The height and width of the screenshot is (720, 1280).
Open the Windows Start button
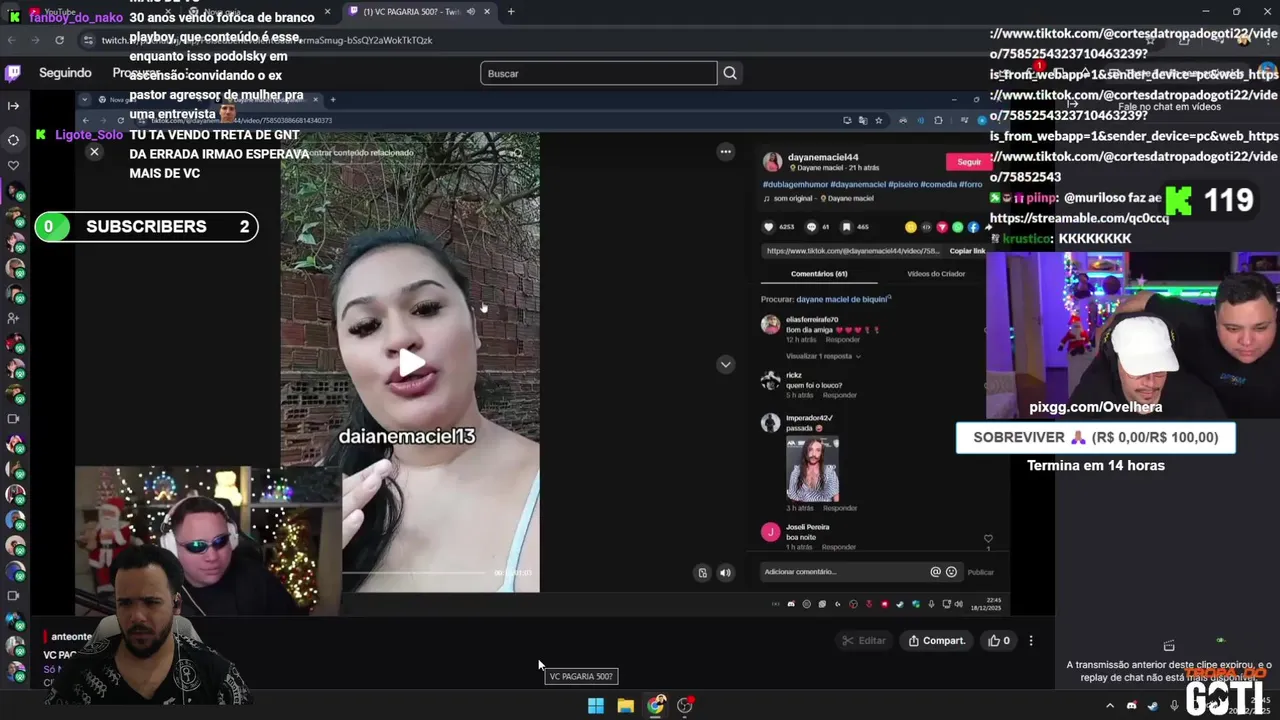point(595,706)
